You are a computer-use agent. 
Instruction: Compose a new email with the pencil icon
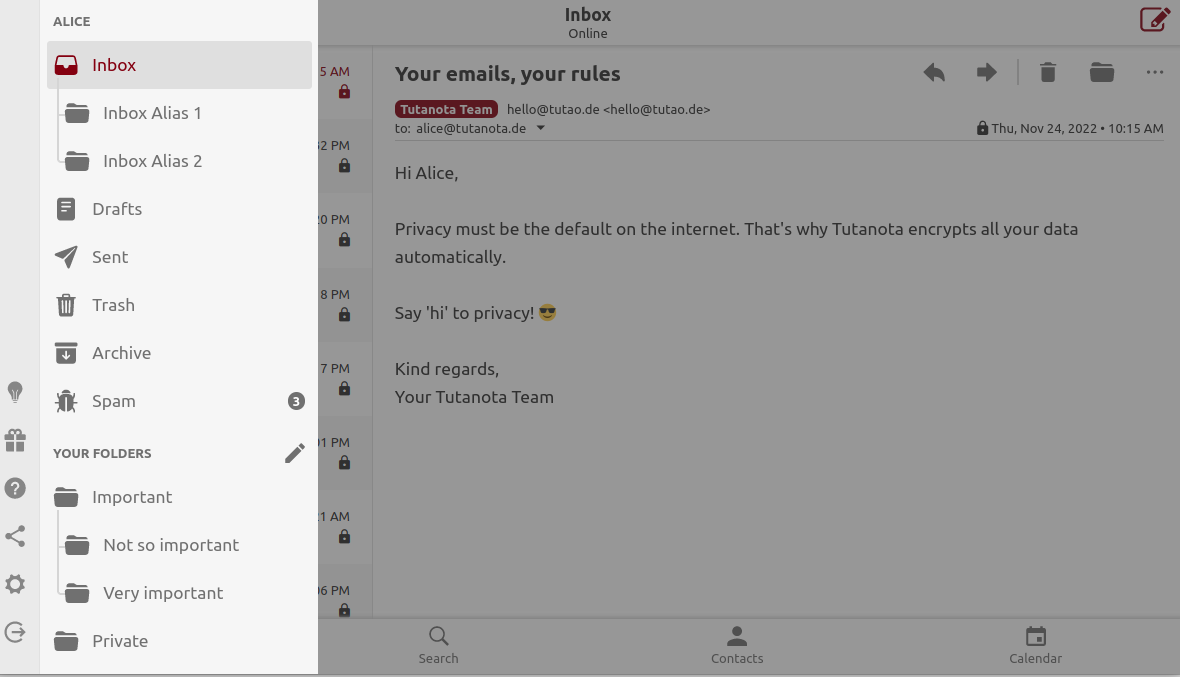click(1154, 20)
